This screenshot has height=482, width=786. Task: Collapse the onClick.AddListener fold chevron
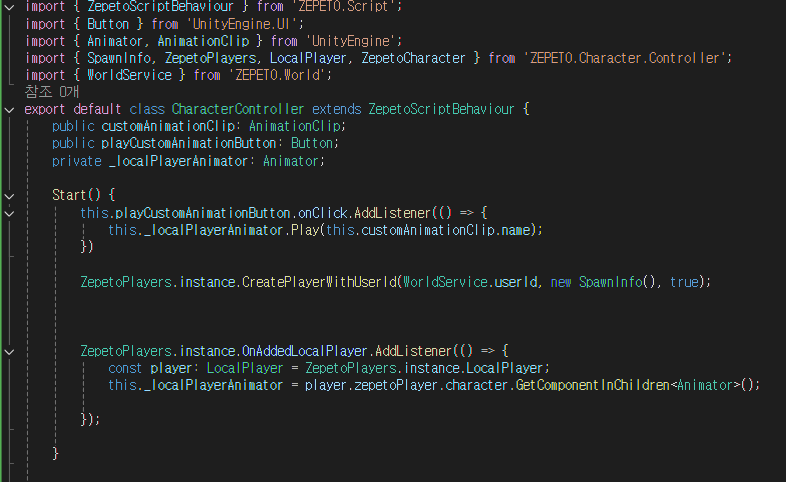(x=9, y=213)
